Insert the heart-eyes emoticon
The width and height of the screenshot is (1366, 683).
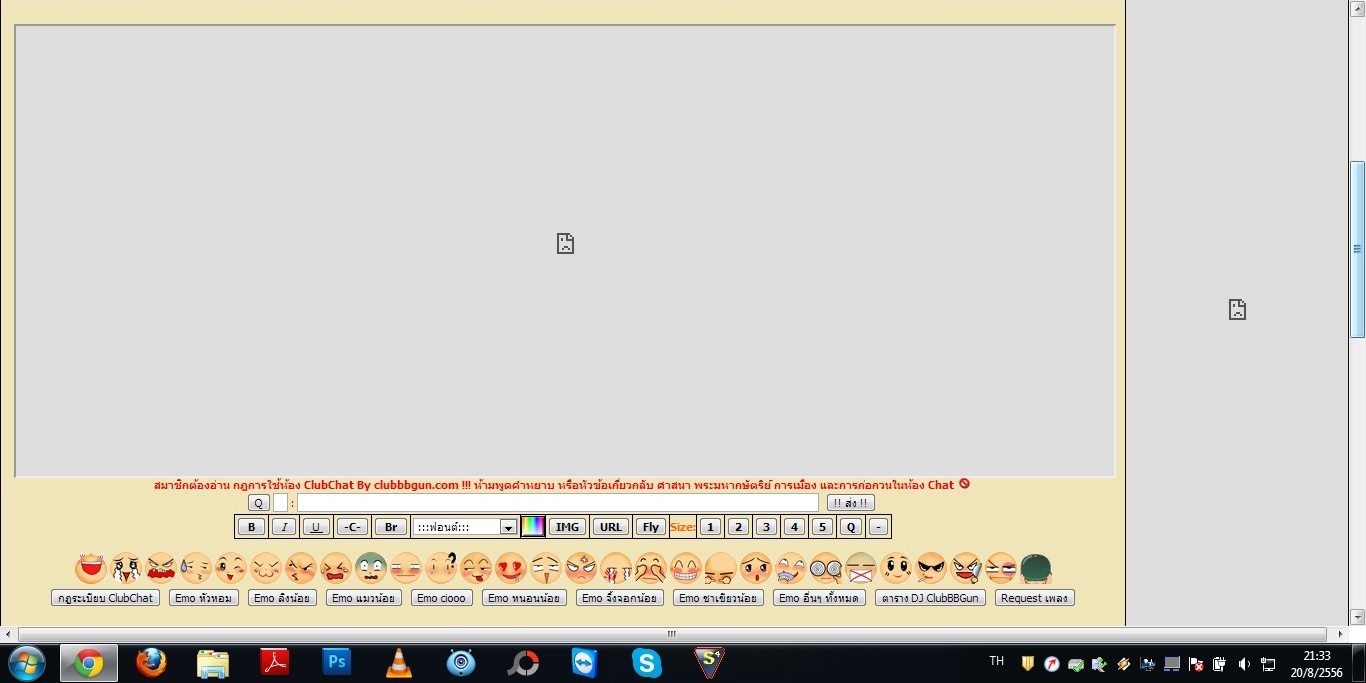click(x=511, y=568)
